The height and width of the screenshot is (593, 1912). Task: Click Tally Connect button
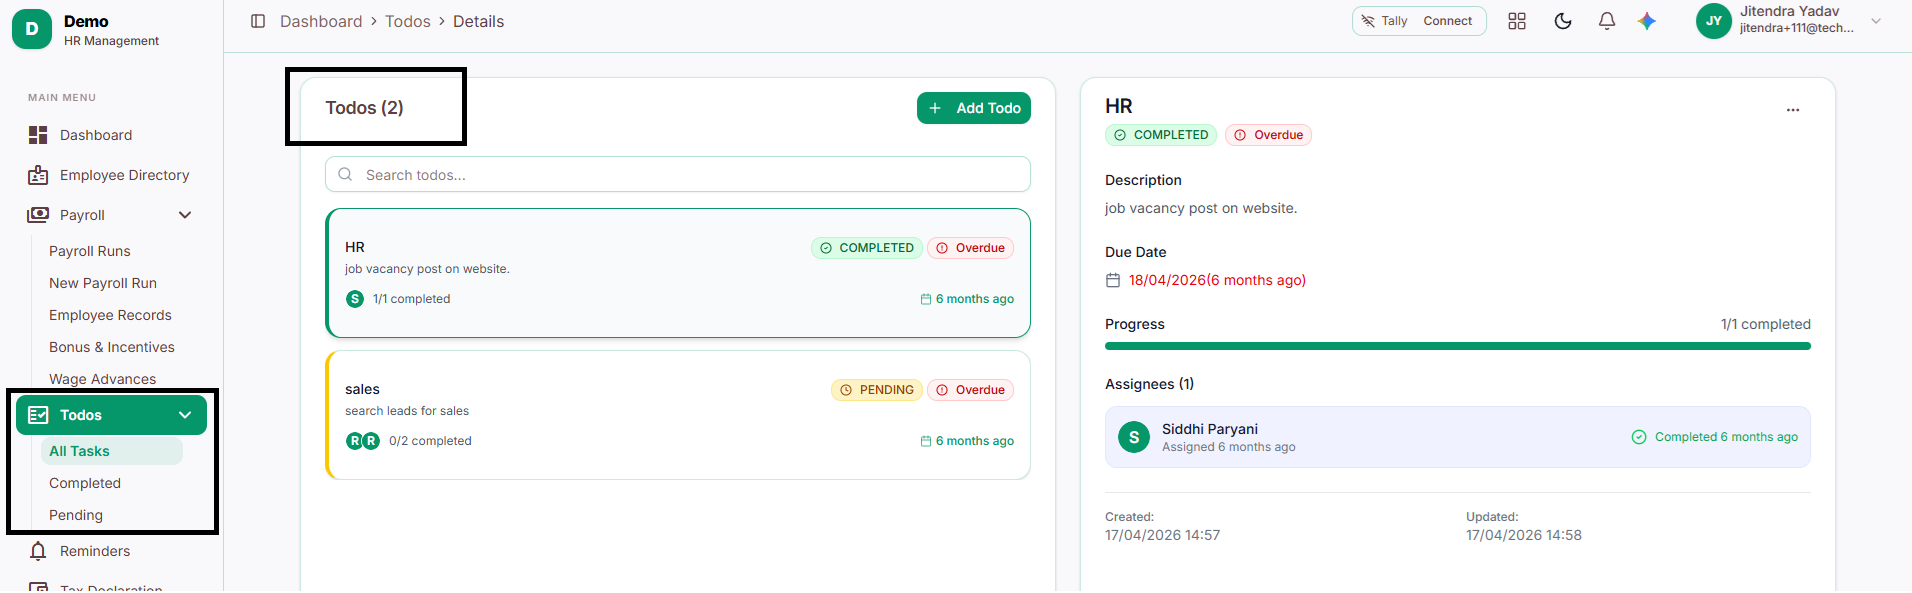tap(1419, 21)
